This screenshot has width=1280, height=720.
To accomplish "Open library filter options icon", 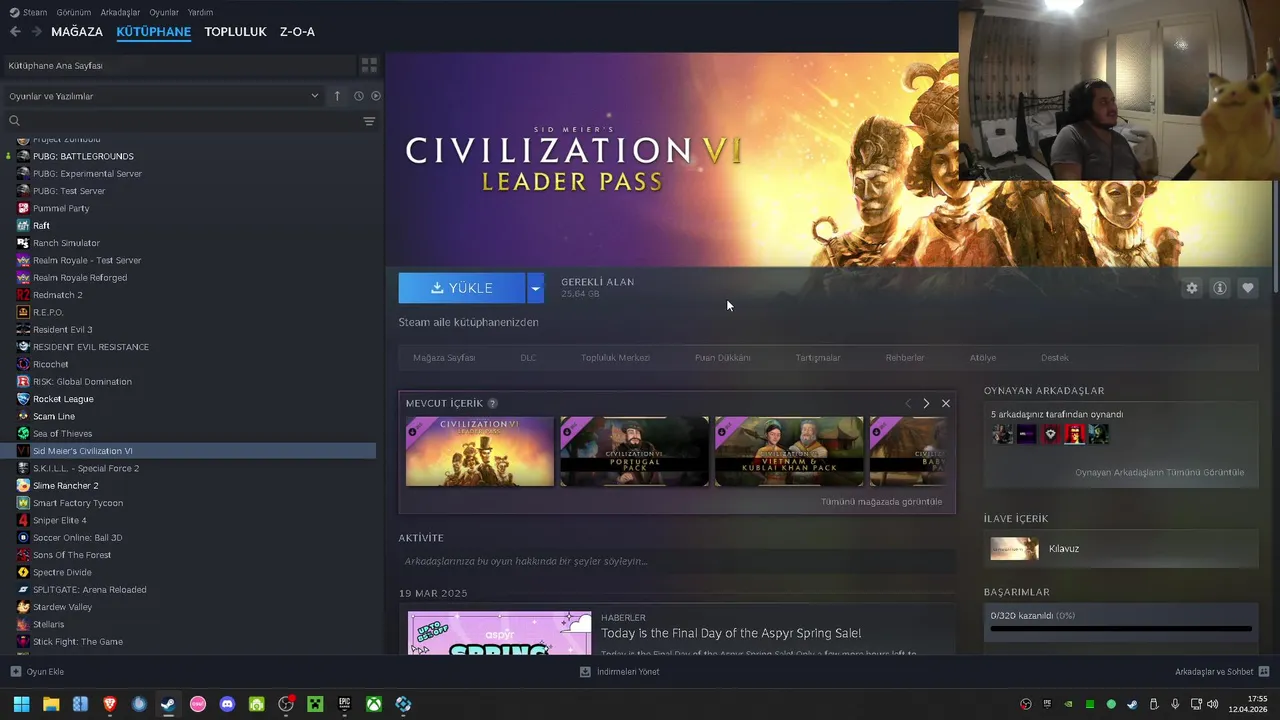I will pyautogui.click(x=369, y=121).
